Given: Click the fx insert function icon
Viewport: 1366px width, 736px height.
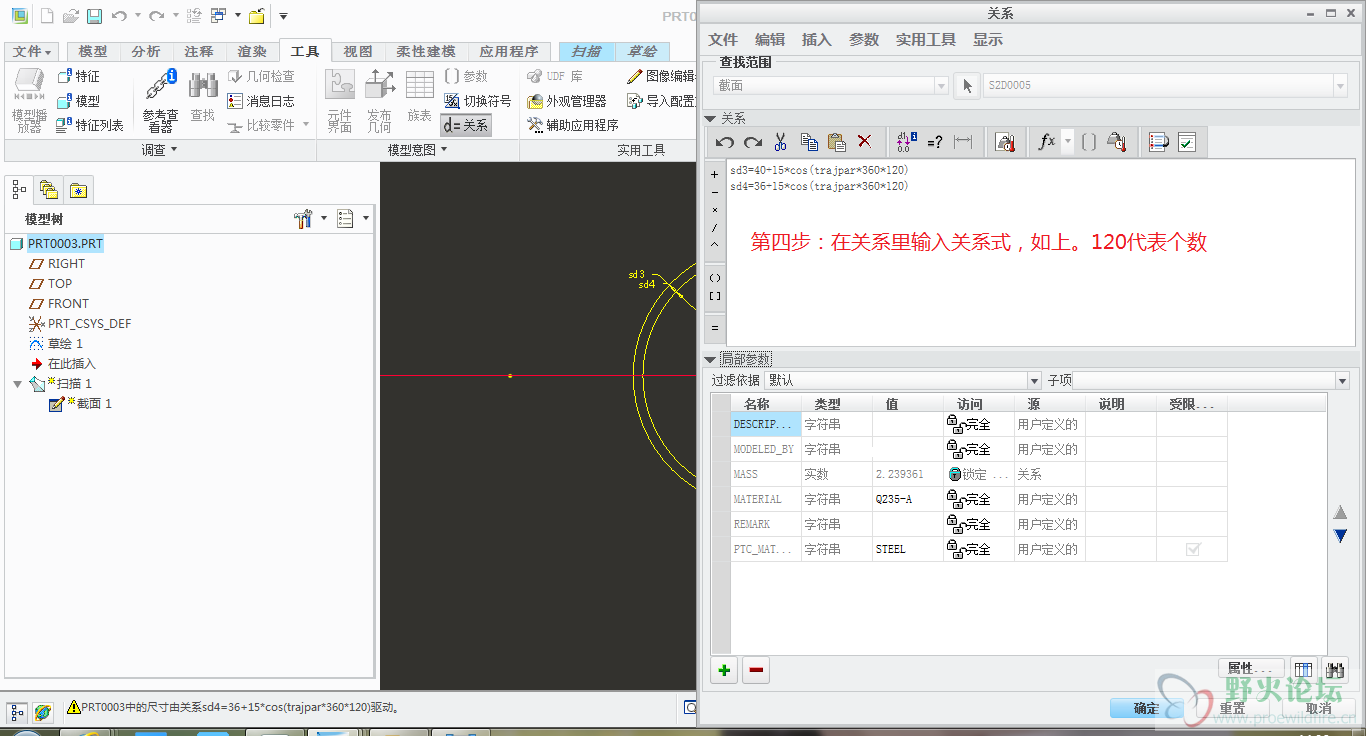Looking at the screenshot, I should coord(1047,142).
